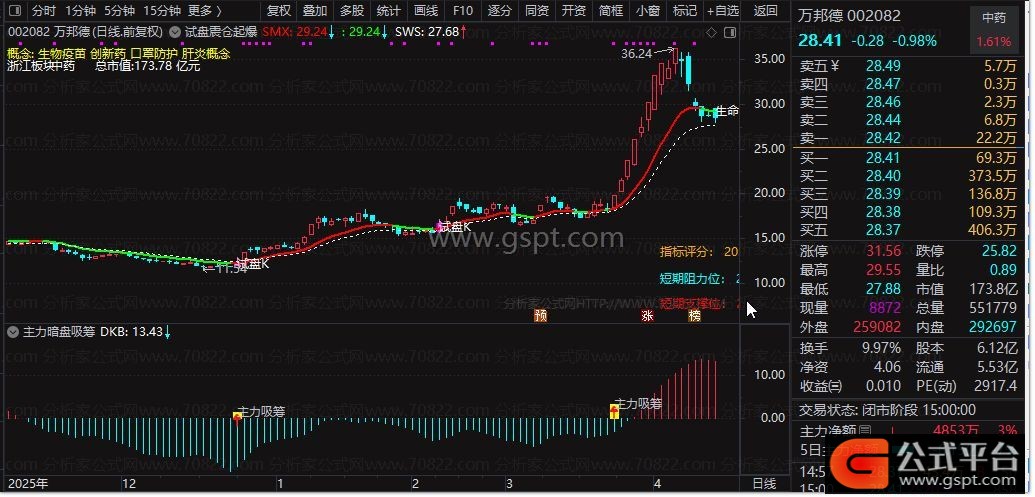Click the ¥ icon beside 卖五

click(834, 65)
